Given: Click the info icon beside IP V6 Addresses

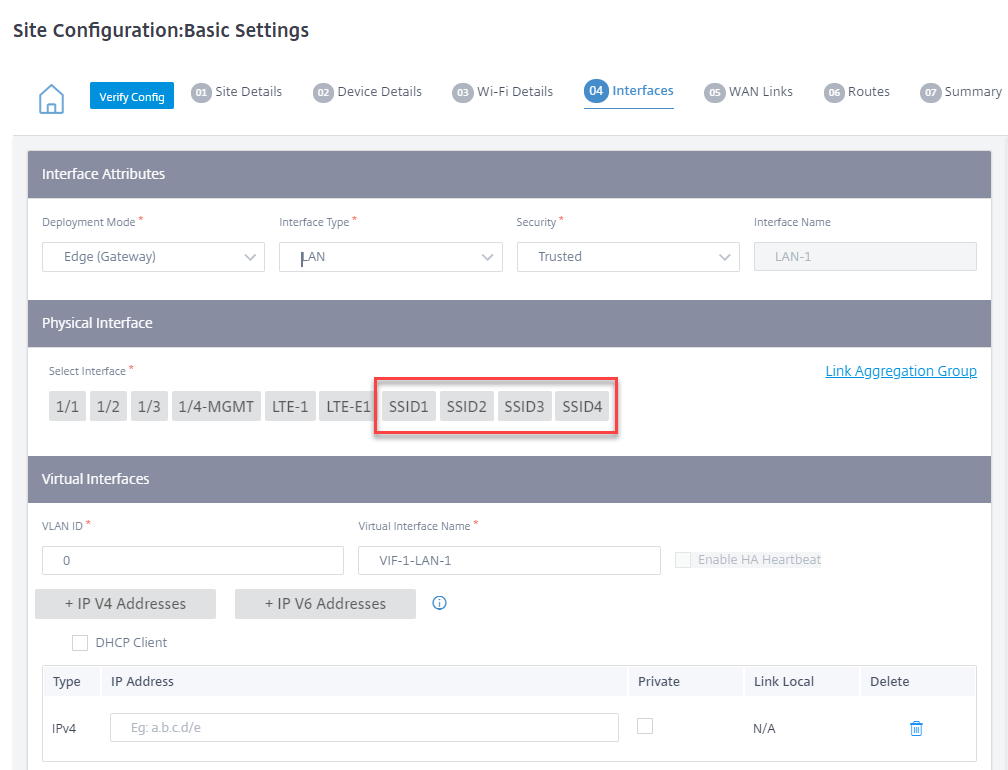Looking at the screenshot, I should (439, 603).
